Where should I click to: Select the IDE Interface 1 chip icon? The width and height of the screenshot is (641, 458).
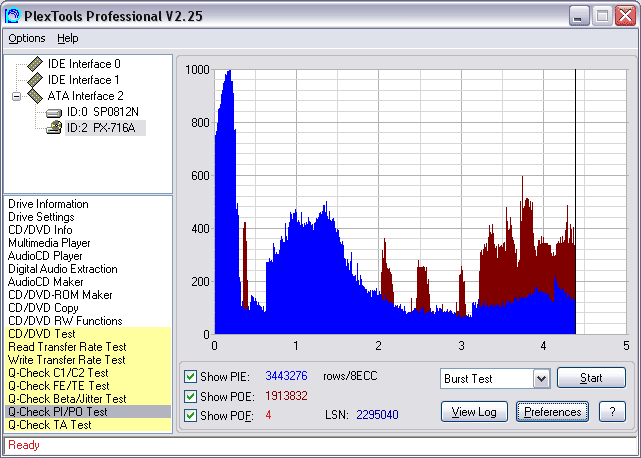tap(35, 80)
